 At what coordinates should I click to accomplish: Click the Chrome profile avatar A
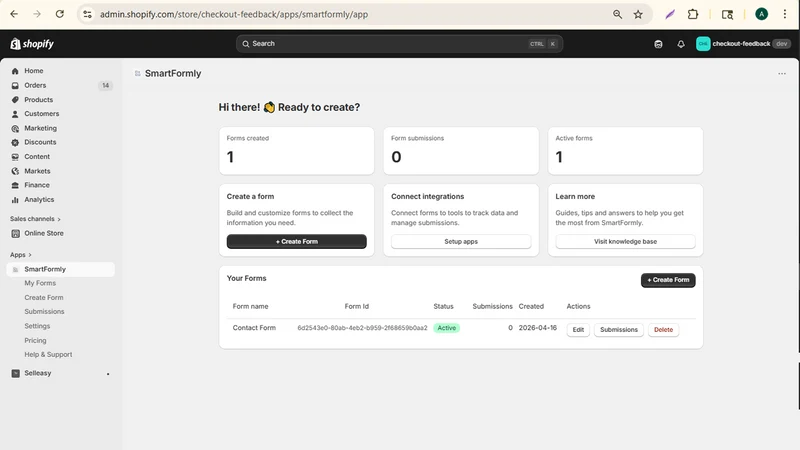tap(761, 14)
